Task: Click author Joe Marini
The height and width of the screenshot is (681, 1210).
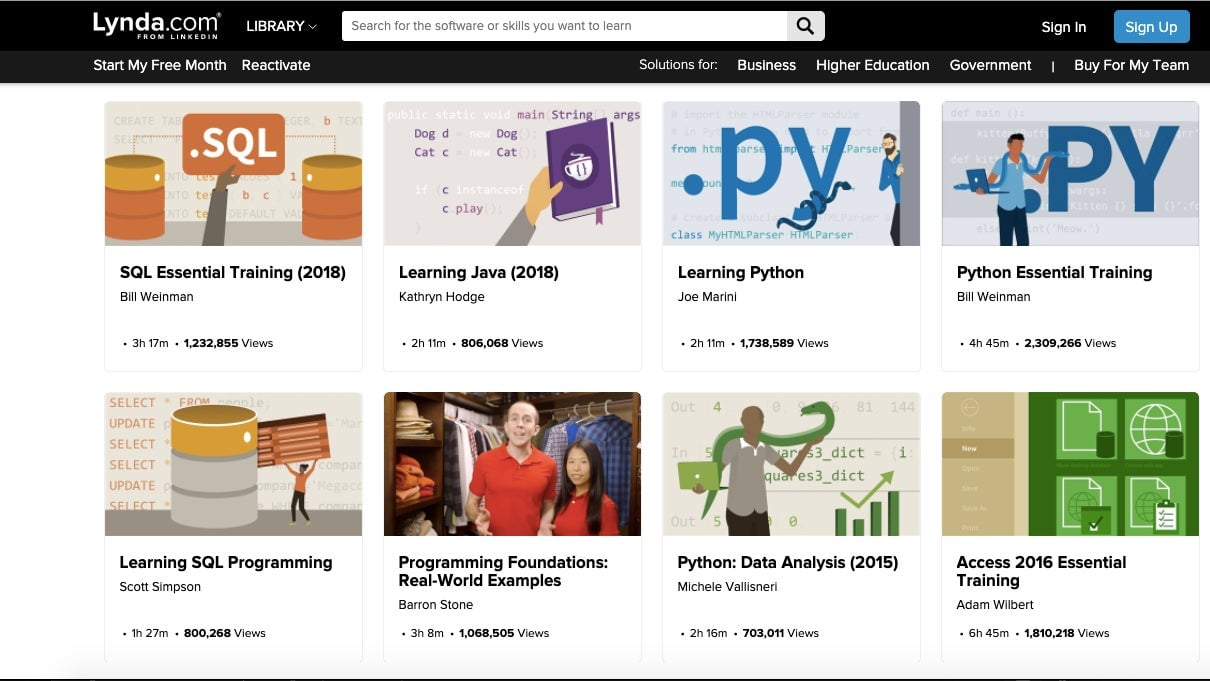Action: [707, 297]
